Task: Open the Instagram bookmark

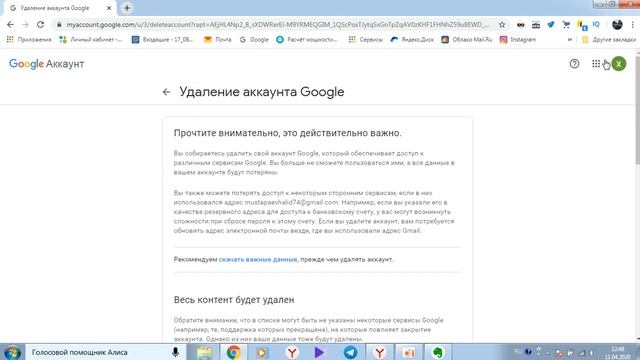Action: coord(518,40)
